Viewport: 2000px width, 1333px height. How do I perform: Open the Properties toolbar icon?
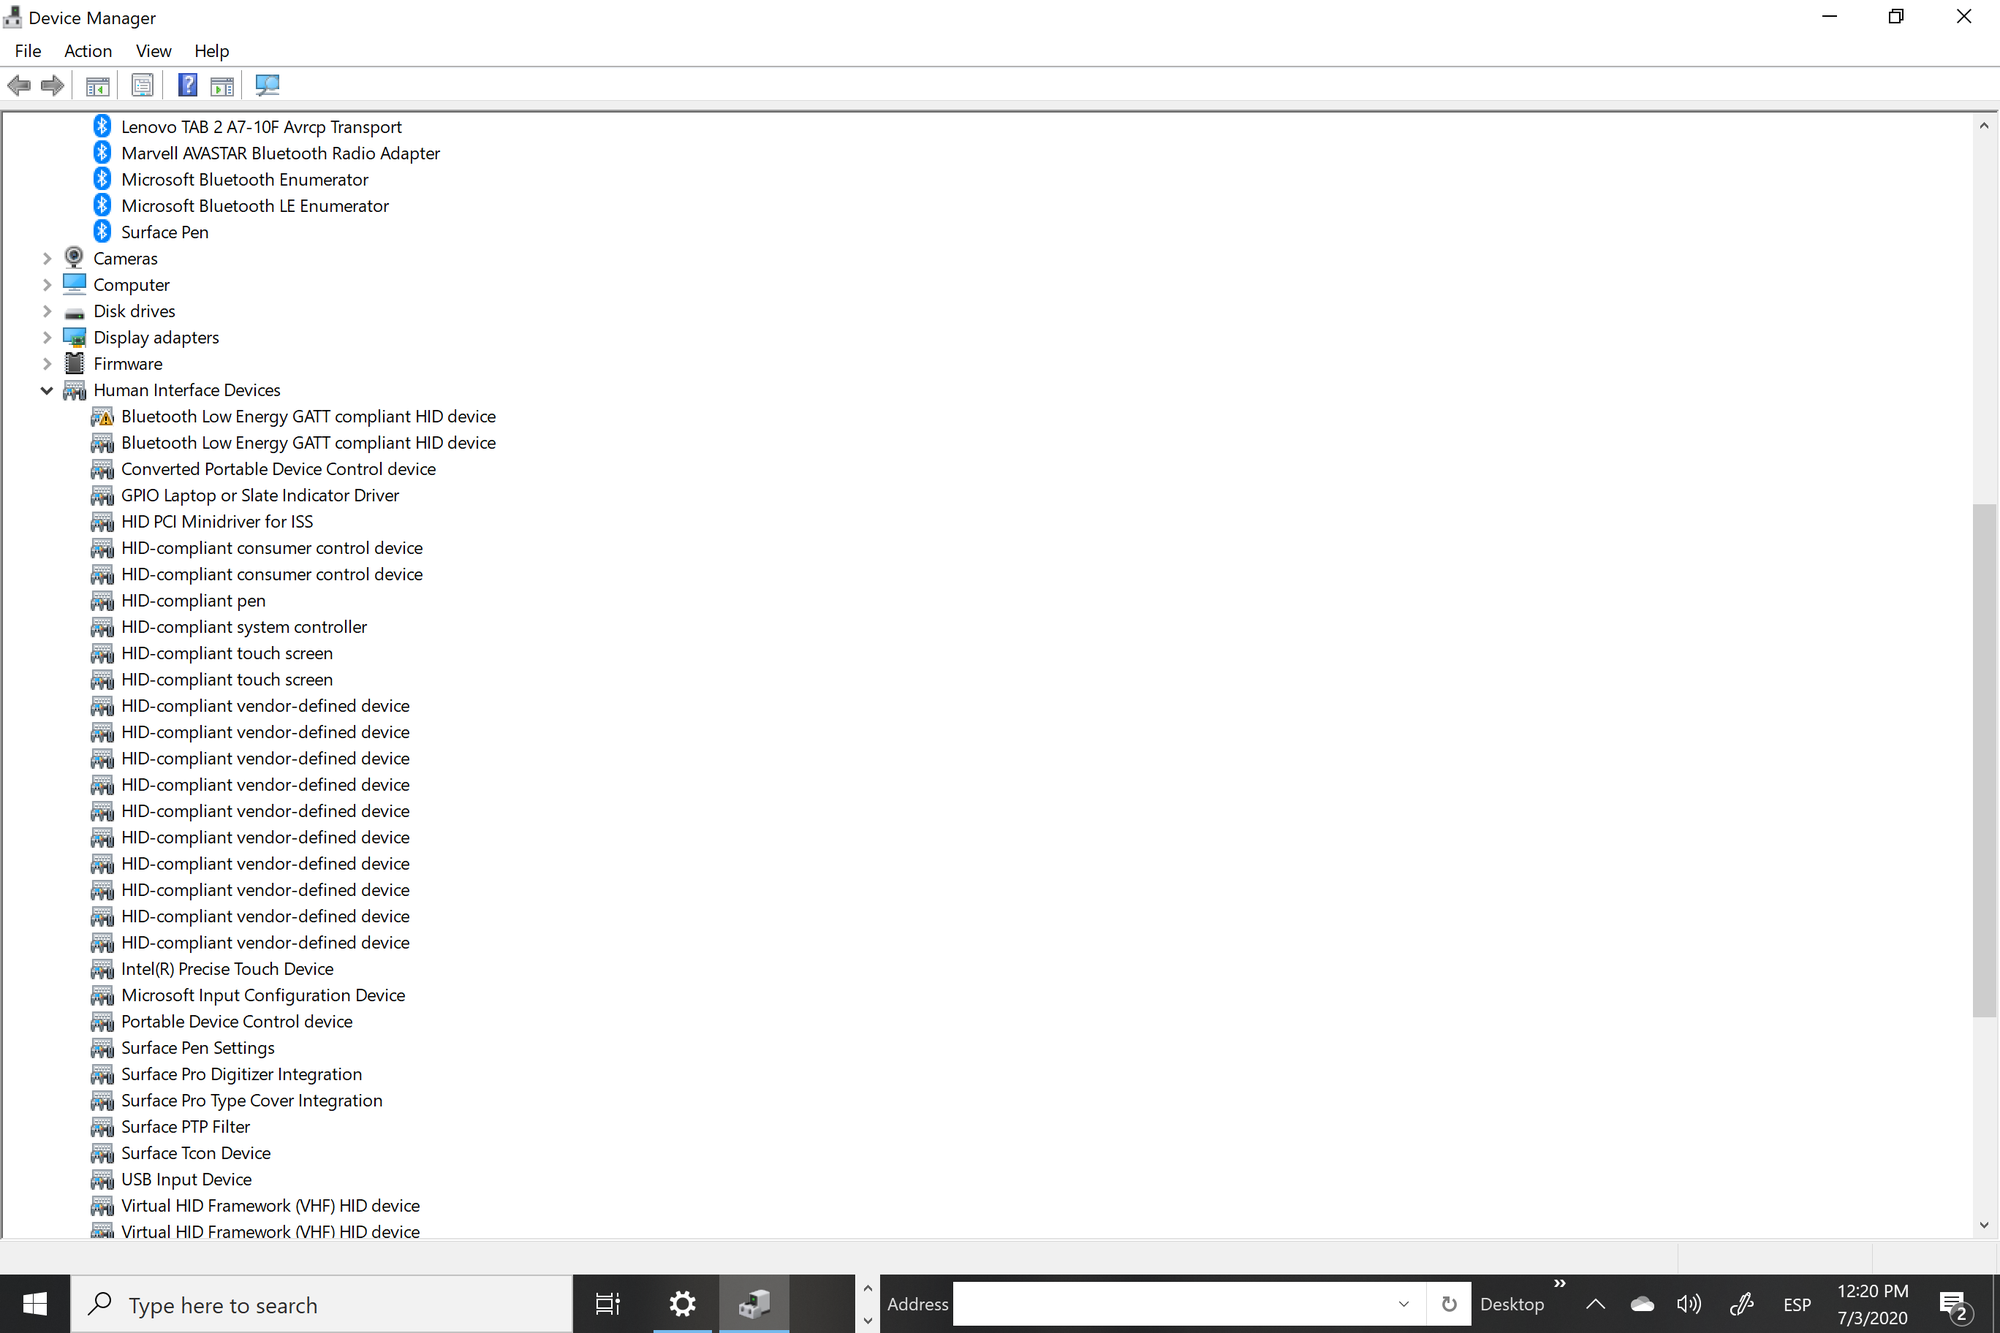click(x=143, y=86)
